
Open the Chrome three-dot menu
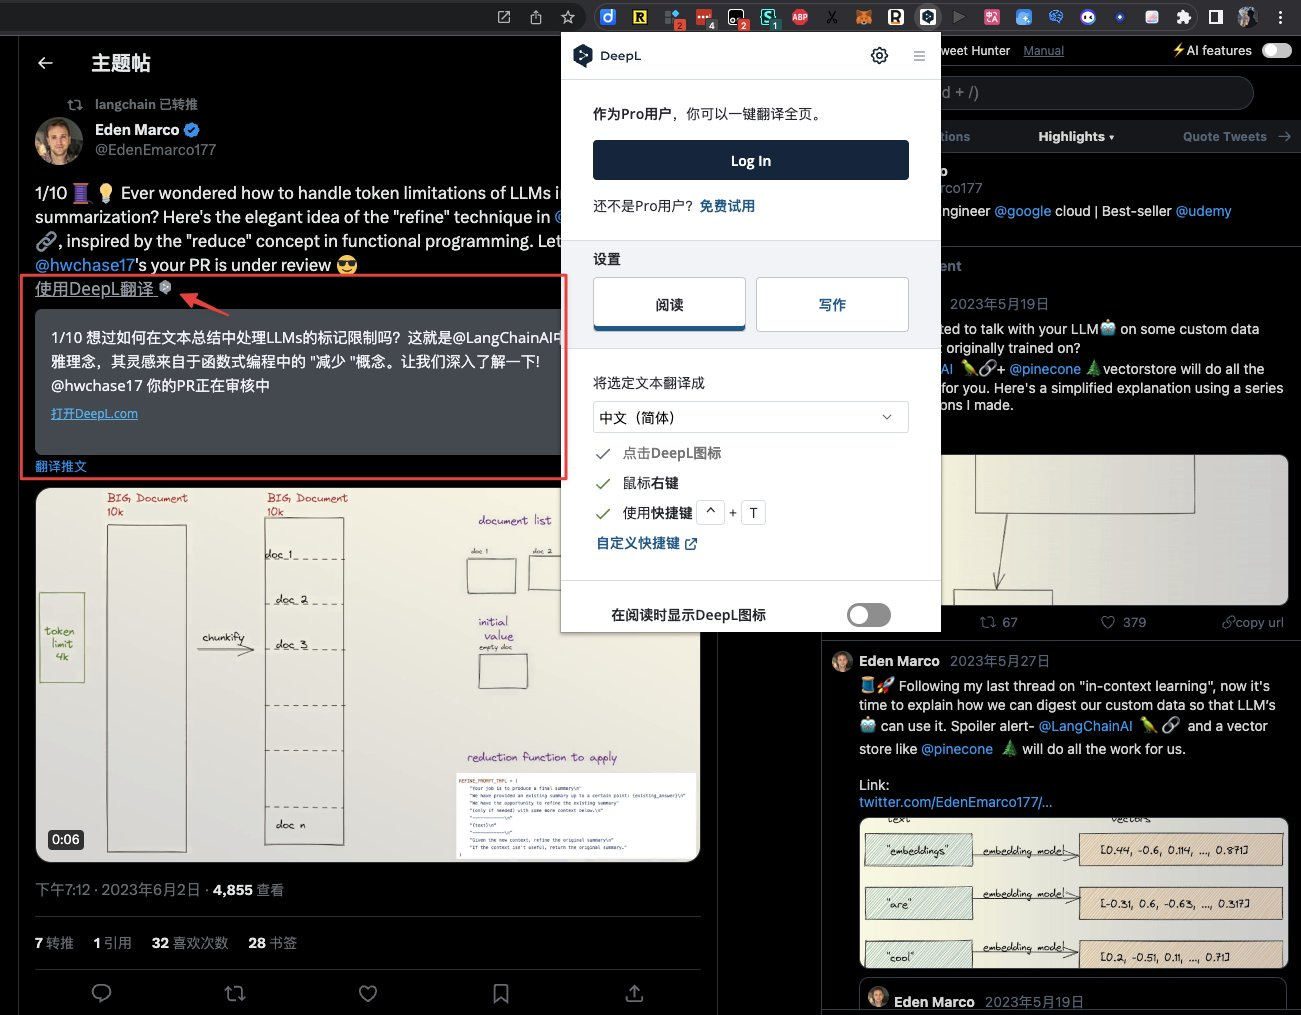click(x=1280, y=17)
